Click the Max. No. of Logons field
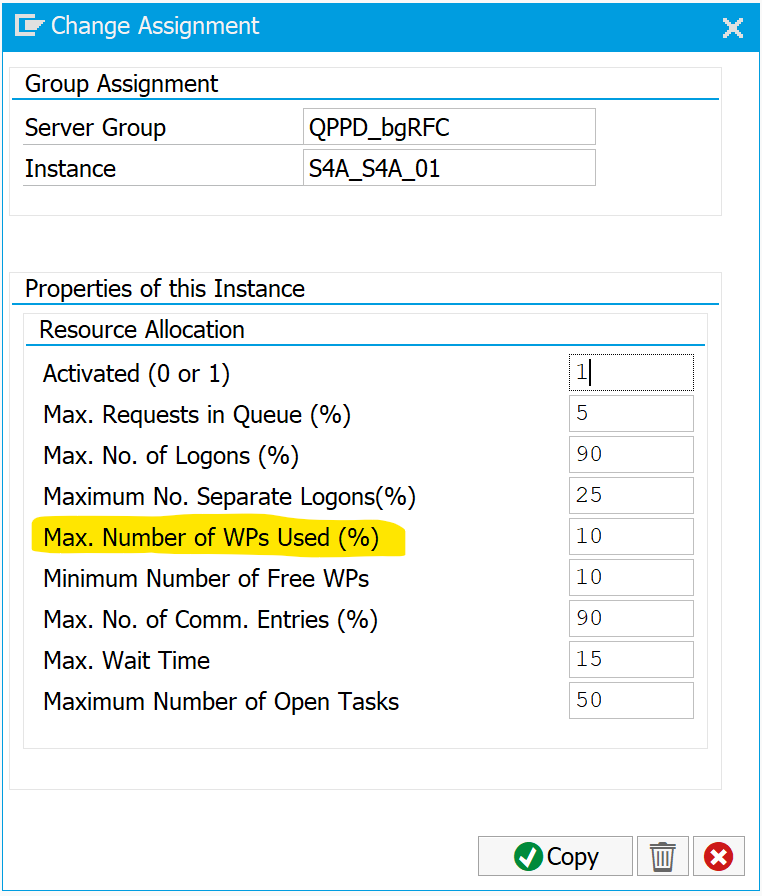The width and height of the screenshot is (762, 896). click(x=631, y=455)
